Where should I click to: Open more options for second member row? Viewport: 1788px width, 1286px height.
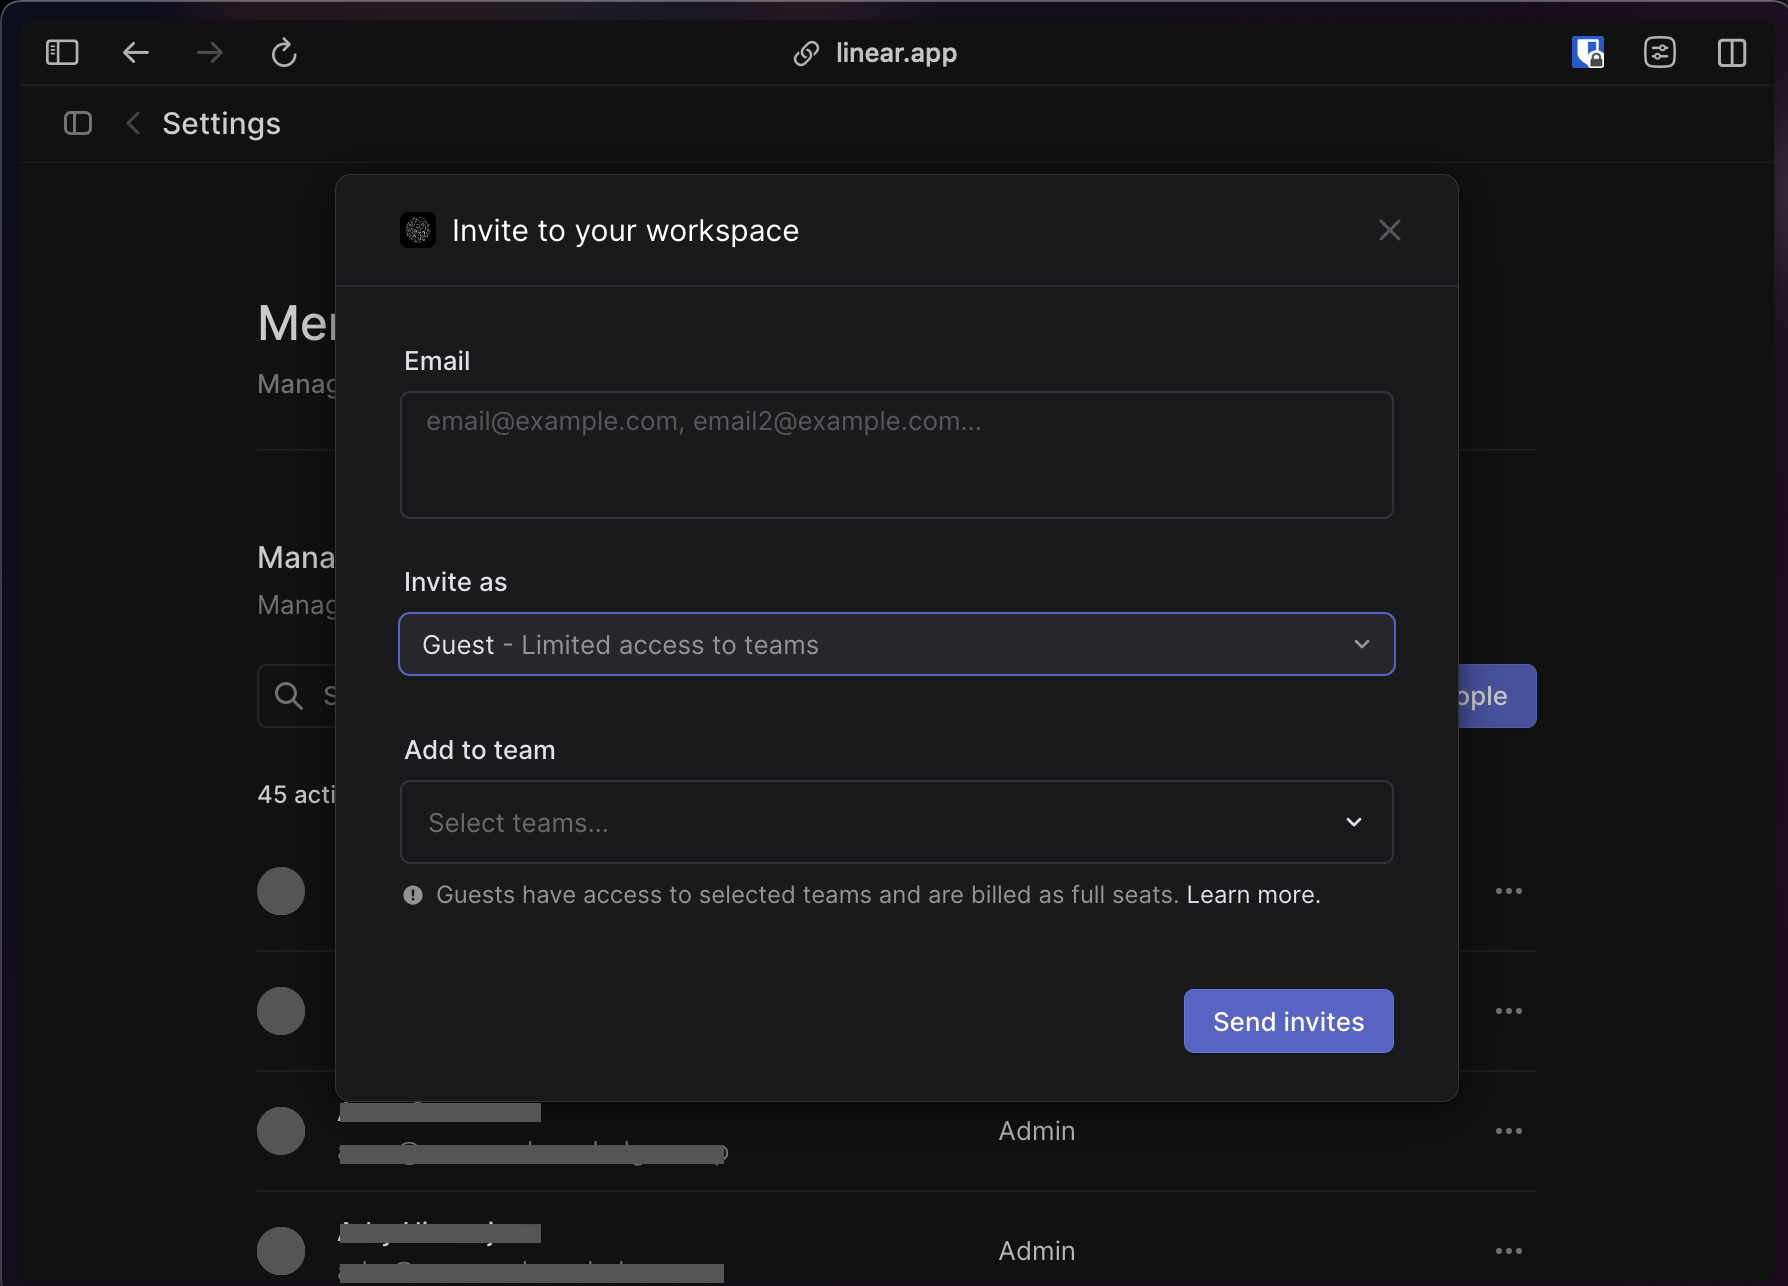tap(1509, 1011)
